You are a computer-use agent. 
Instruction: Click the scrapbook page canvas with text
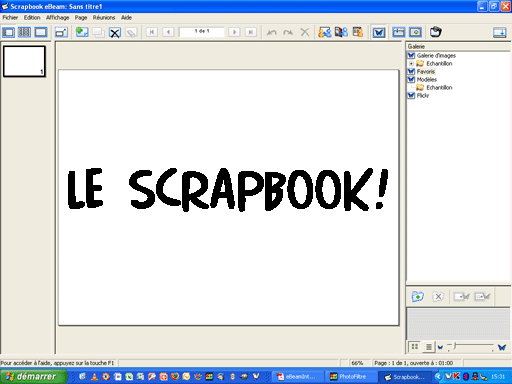click(229, 197)
